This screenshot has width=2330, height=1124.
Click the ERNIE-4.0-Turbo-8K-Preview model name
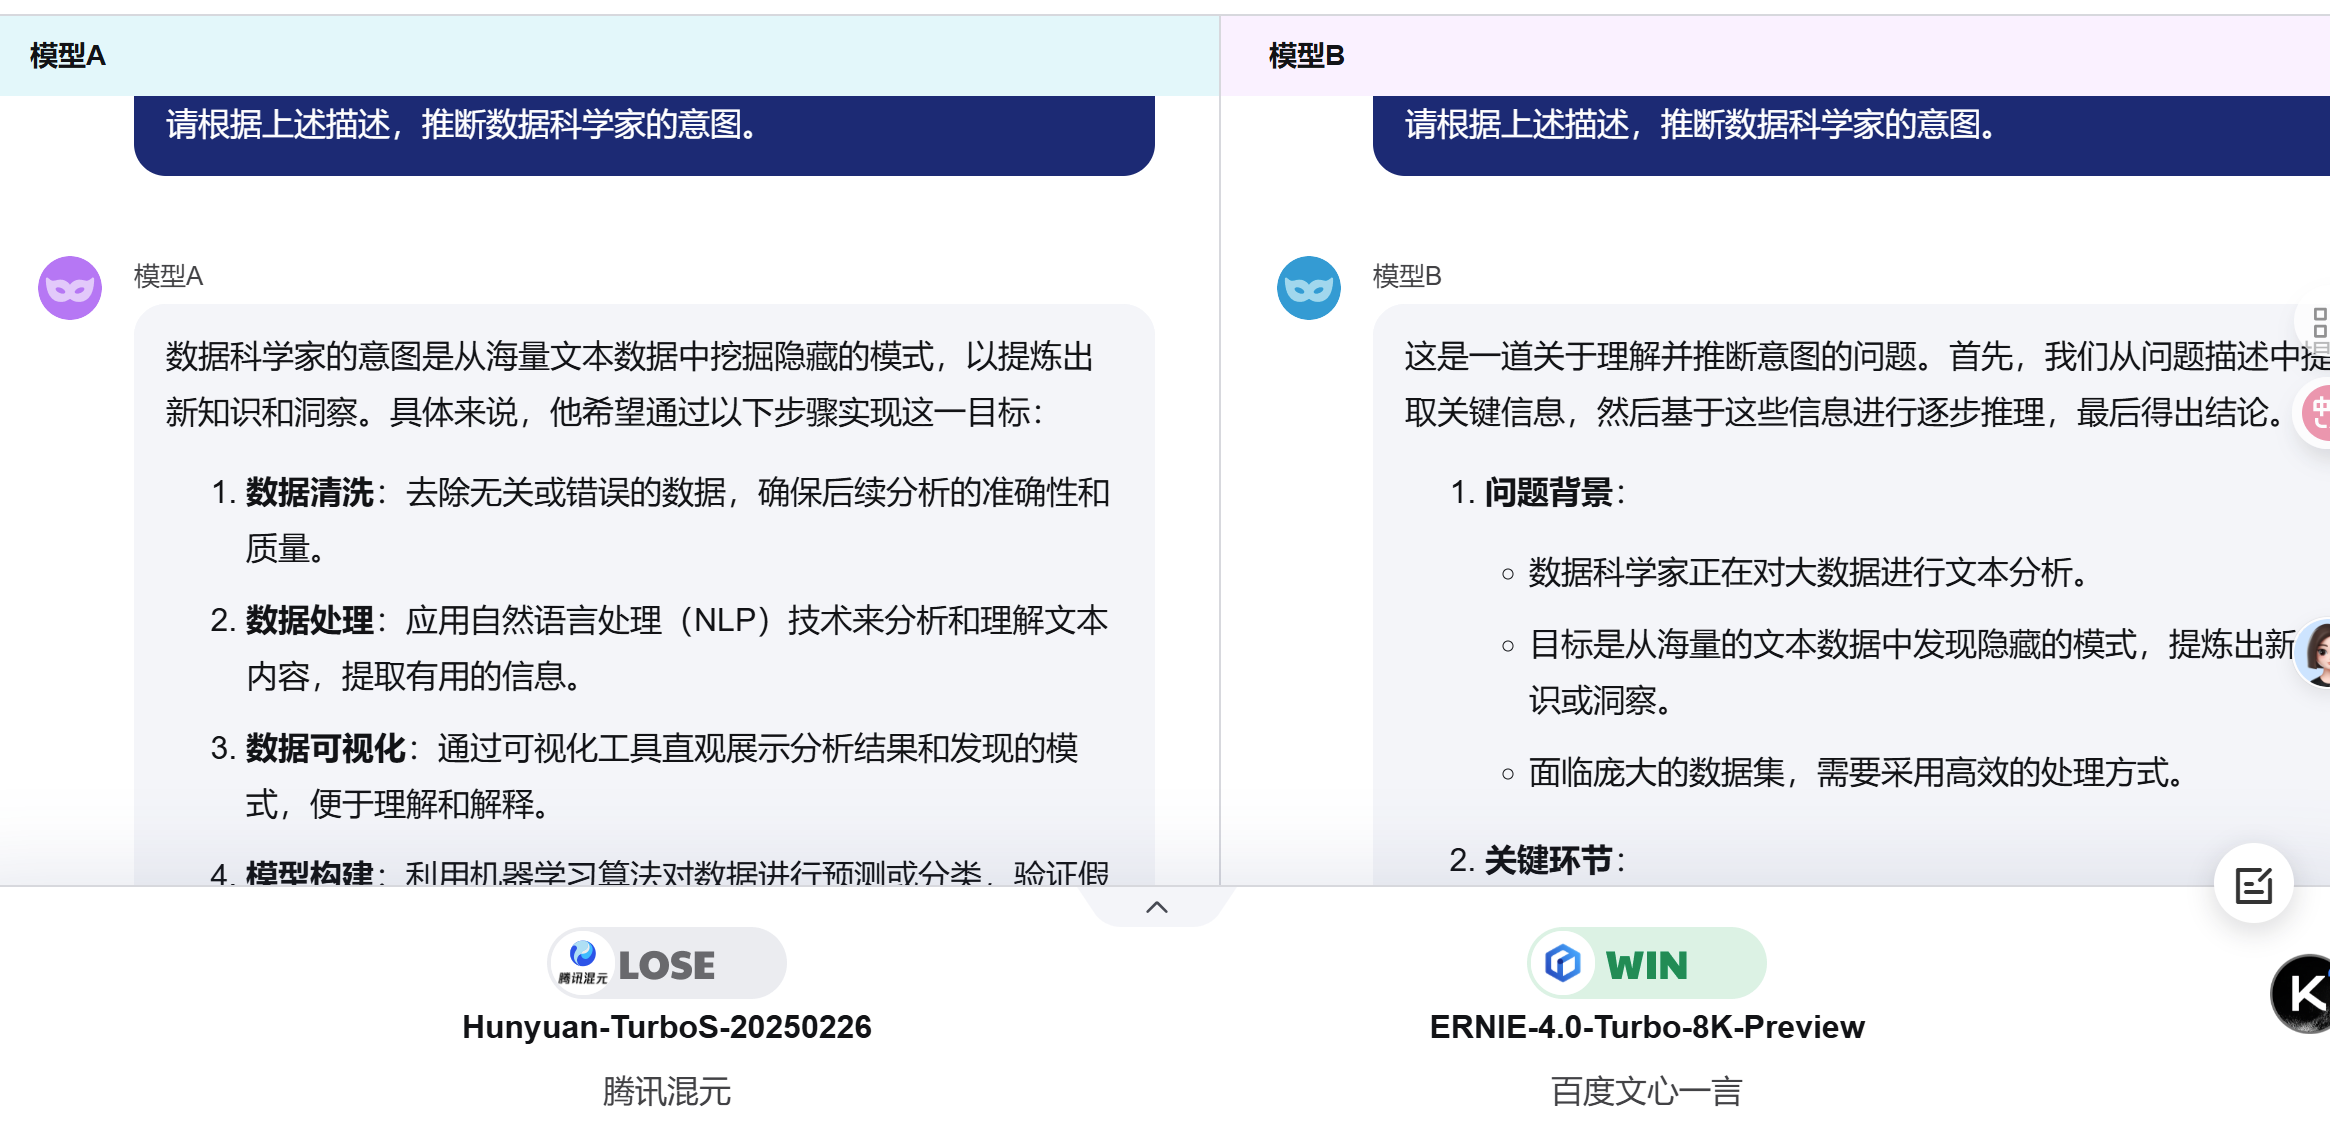1647,1027
